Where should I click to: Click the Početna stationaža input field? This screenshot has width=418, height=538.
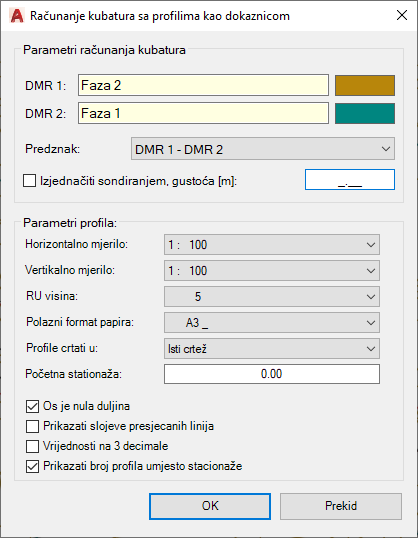[272, 374]
